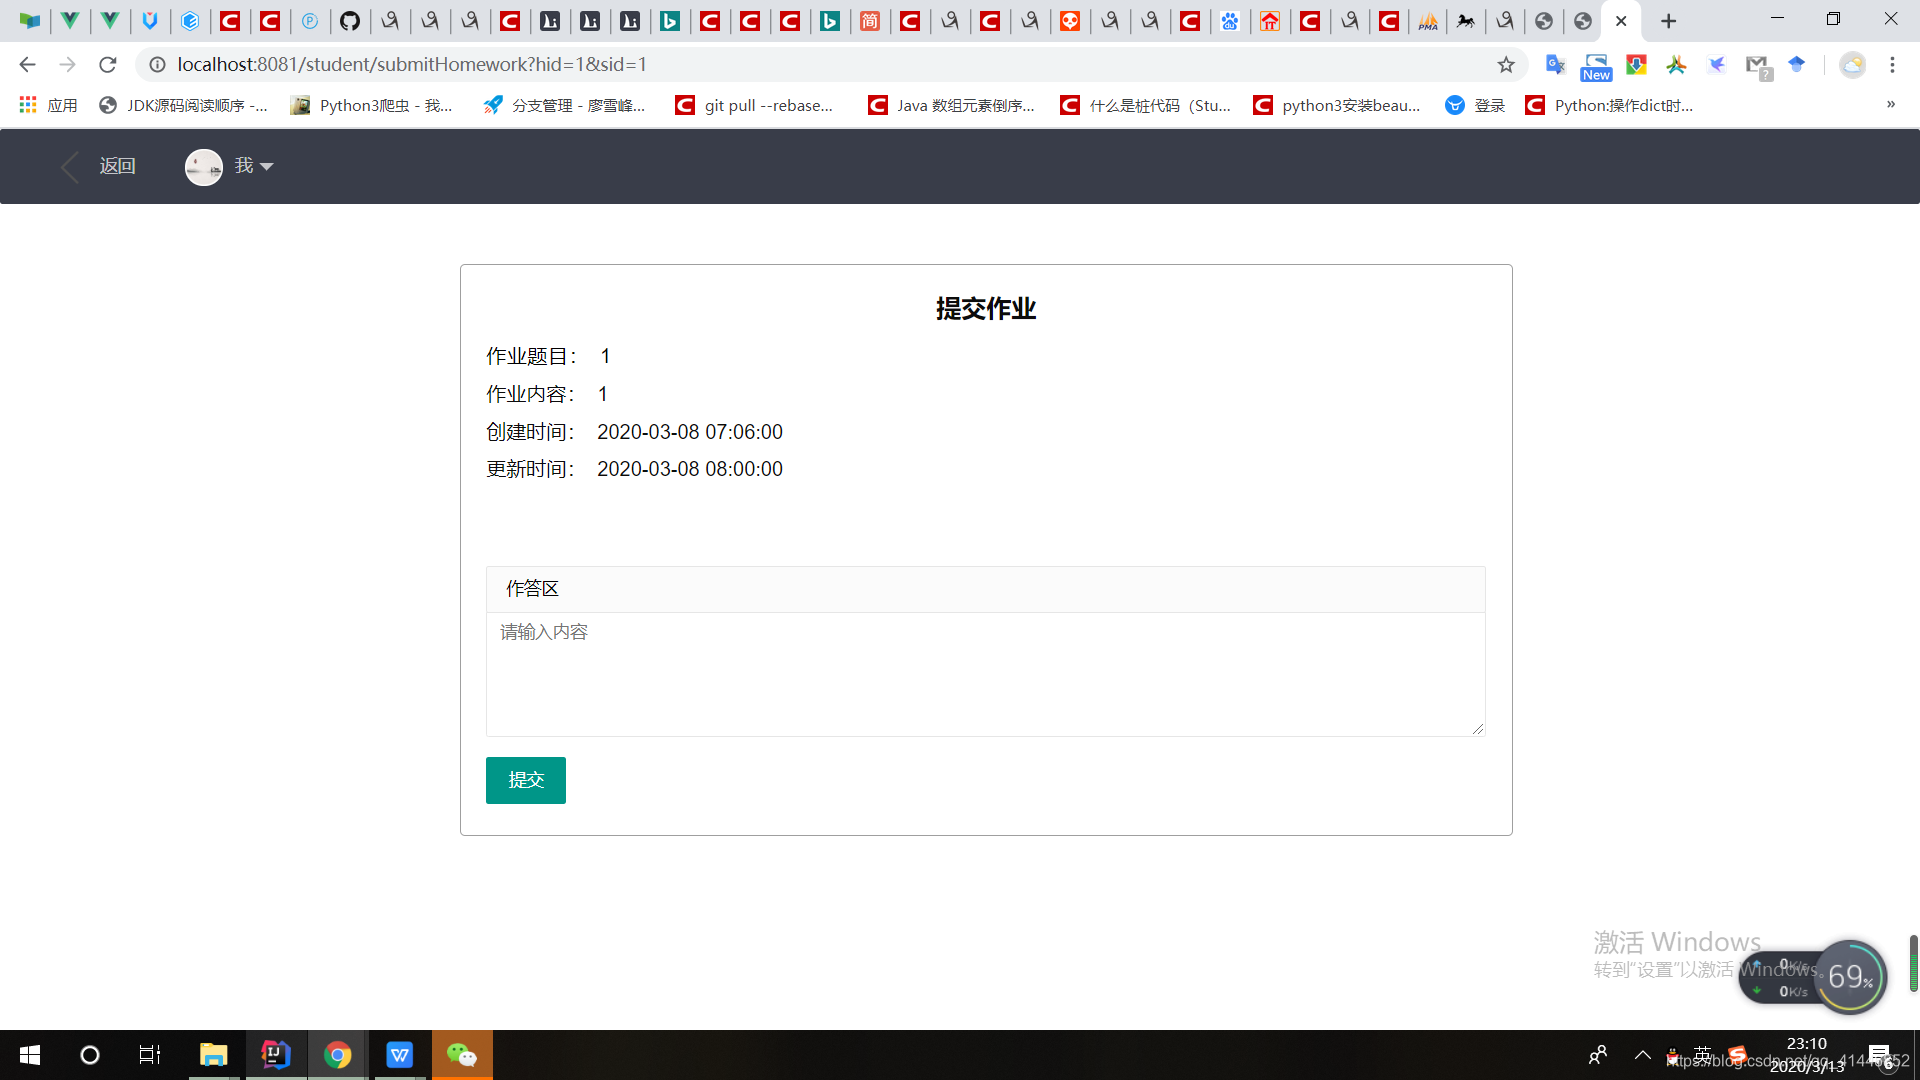The width and height of the screenshot is (1920, 1080).
Task: Click the 提交 submit button
Action: 525,780
